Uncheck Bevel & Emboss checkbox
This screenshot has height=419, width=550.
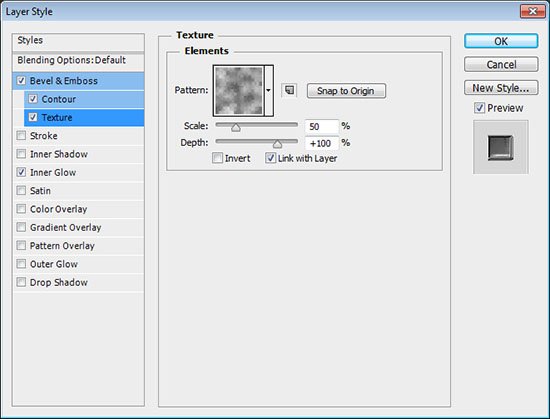tap(21, 81)
